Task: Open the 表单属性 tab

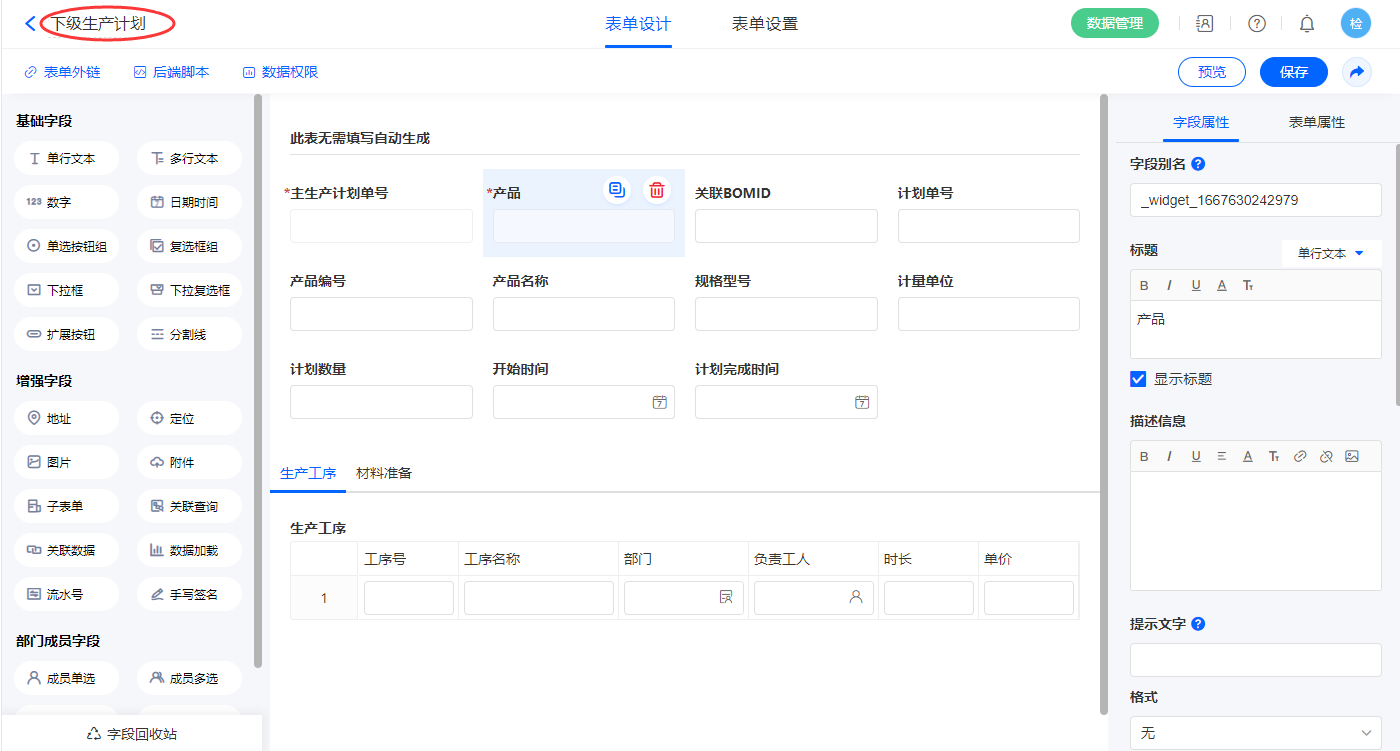Action: [x=1317, y=122]
